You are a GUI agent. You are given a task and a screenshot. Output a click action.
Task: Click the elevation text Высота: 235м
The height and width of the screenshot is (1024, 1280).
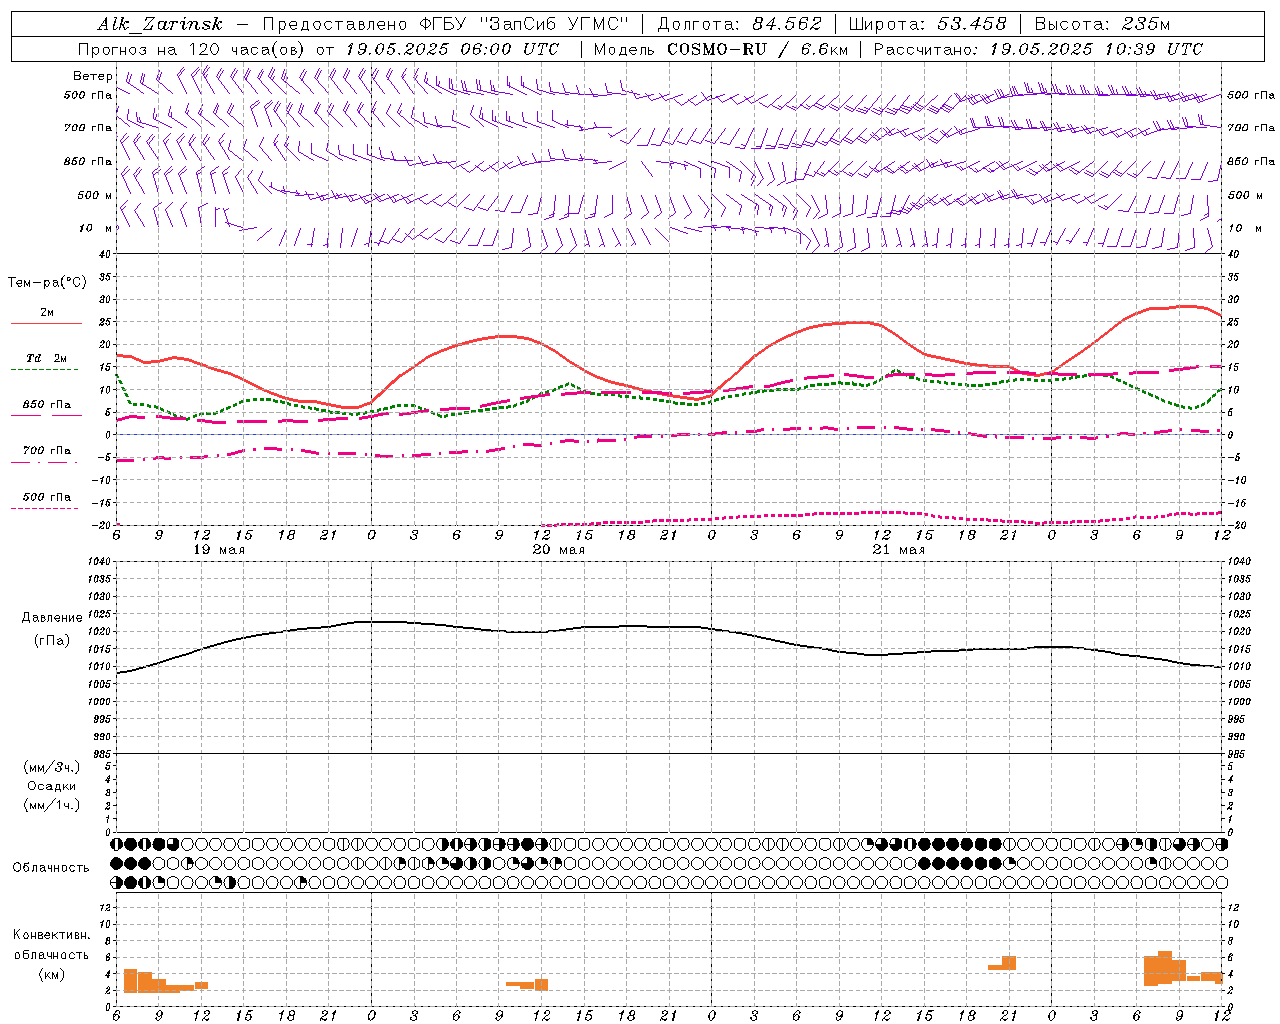pyautogui.click(x=1102, y=24)
